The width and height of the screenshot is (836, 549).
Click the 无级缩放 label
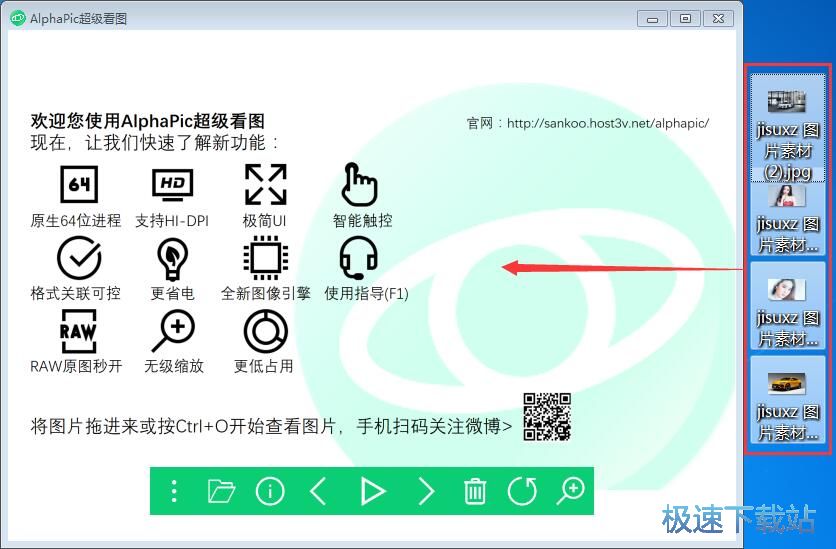coord(174,366)
